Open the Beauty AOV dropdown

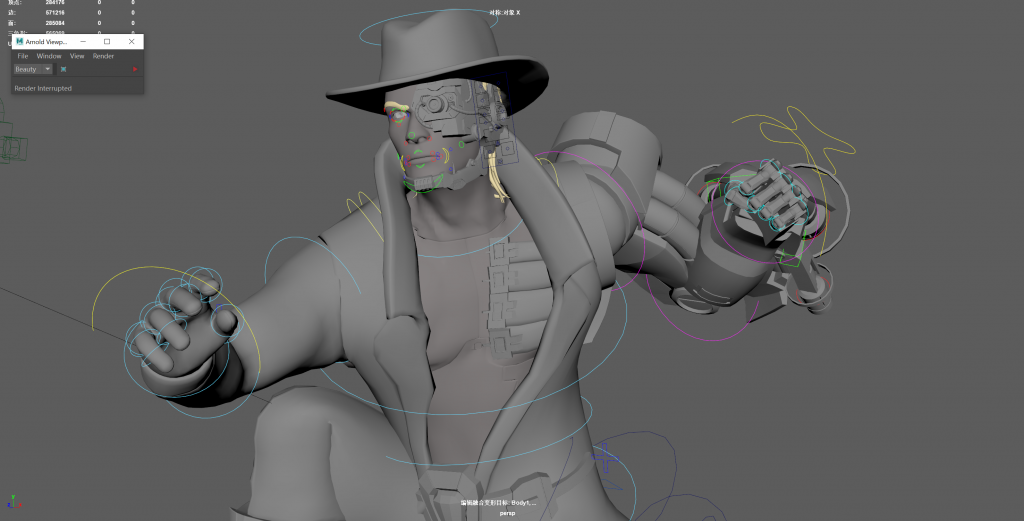click(x=33, y=69)
